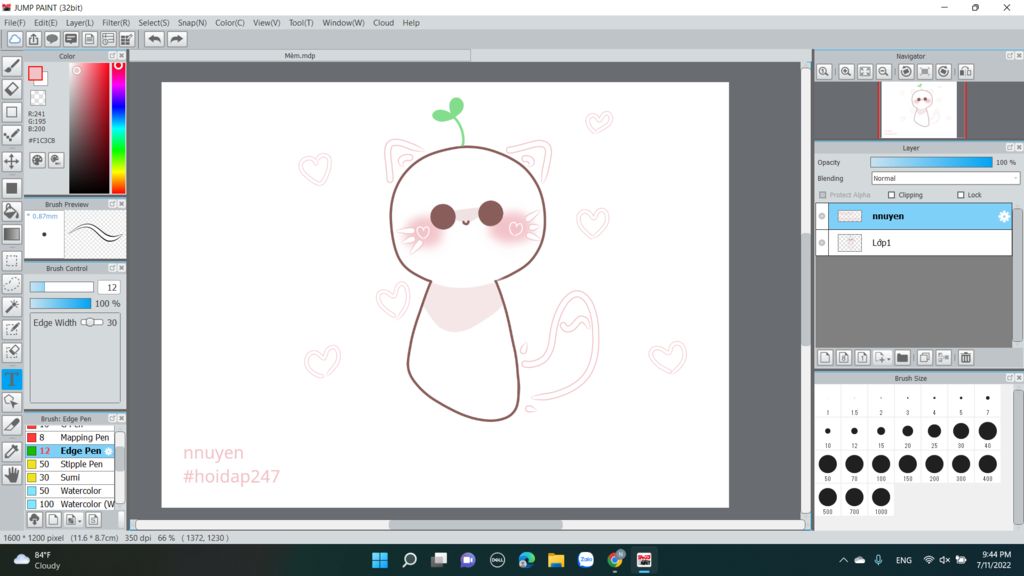The height and width of the screenshot is (576, 1024).
Task: Click the foreground pink color swatch
Action: pos(35,73)
